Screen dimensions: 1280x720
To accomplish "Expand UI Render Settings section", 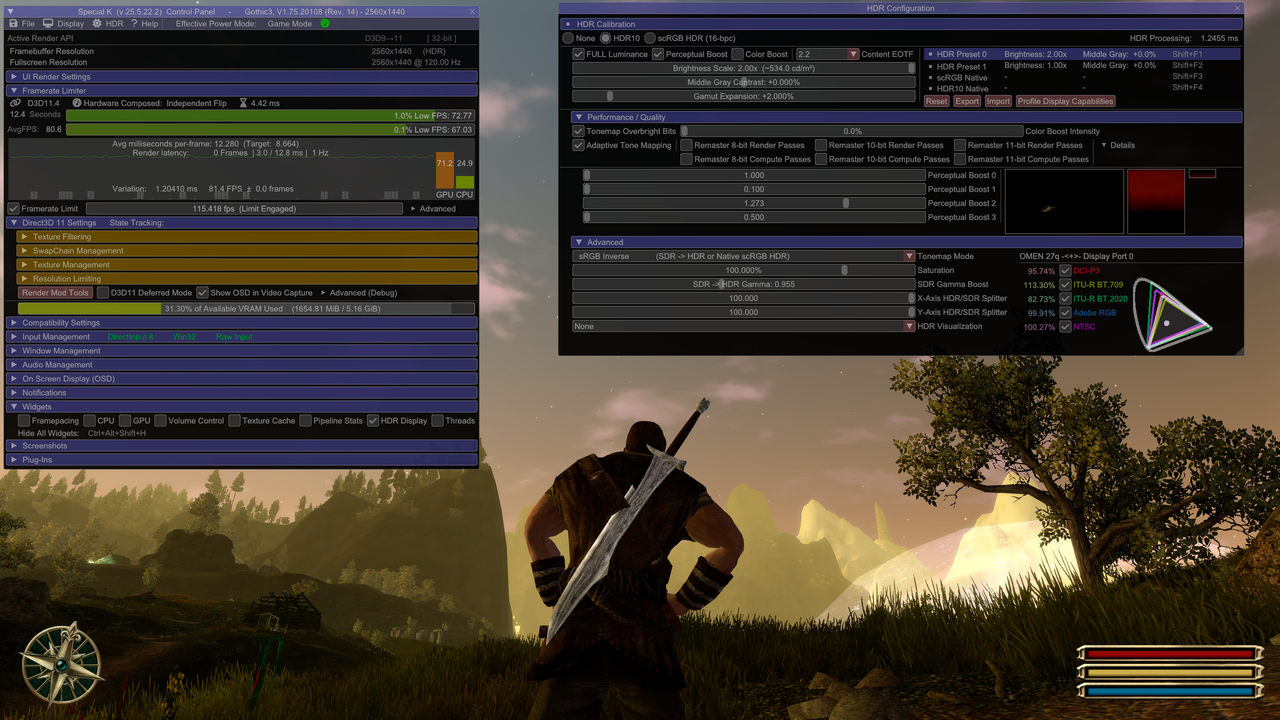I will (242, 77).
